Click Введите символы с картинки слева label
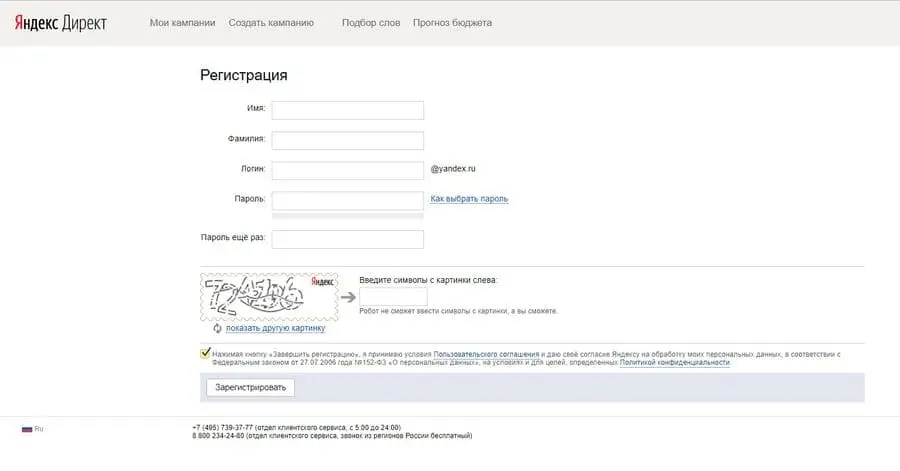 click(428, 280)
